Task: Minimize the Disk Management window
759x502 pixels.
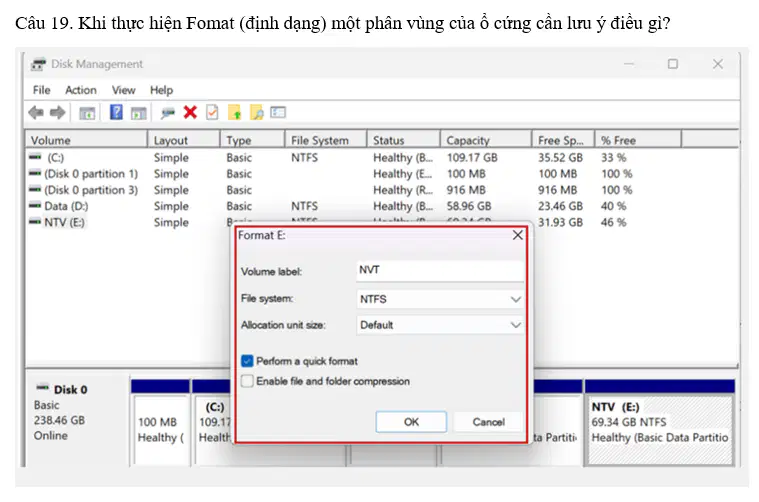Action: pos(629,64)
